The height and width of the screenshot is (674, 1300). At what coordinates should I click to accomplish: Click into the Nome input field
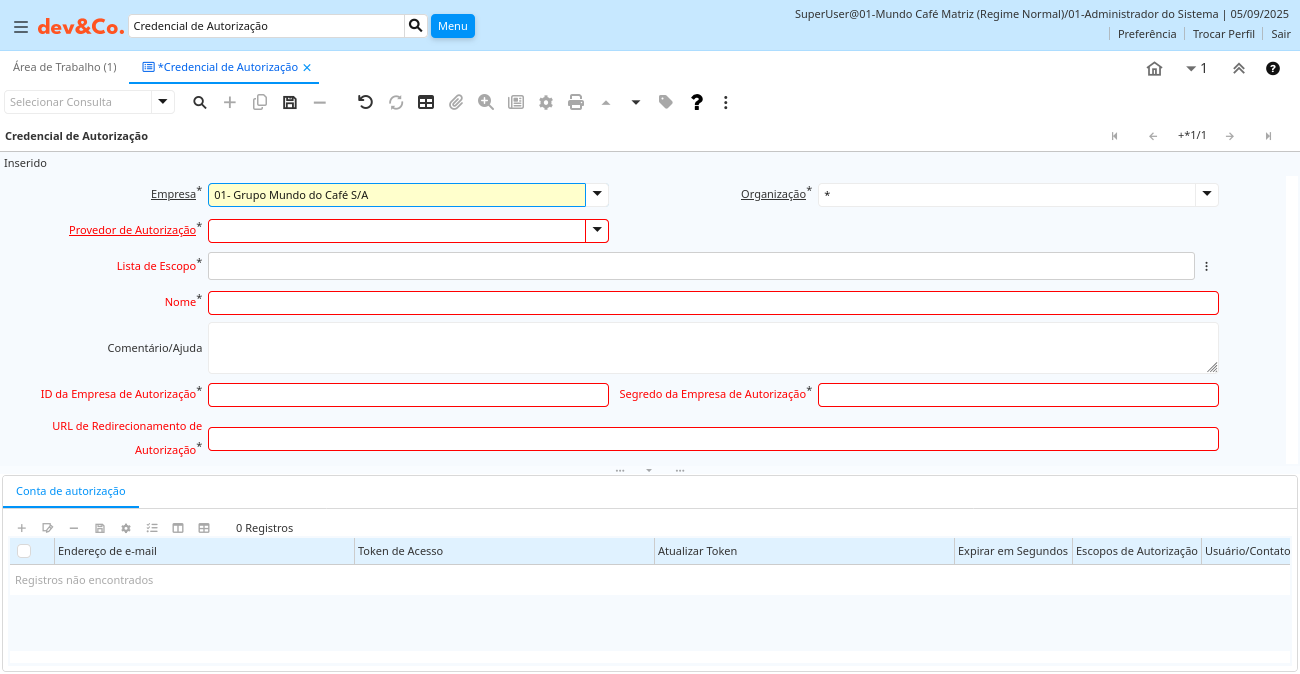click(713, 303)
